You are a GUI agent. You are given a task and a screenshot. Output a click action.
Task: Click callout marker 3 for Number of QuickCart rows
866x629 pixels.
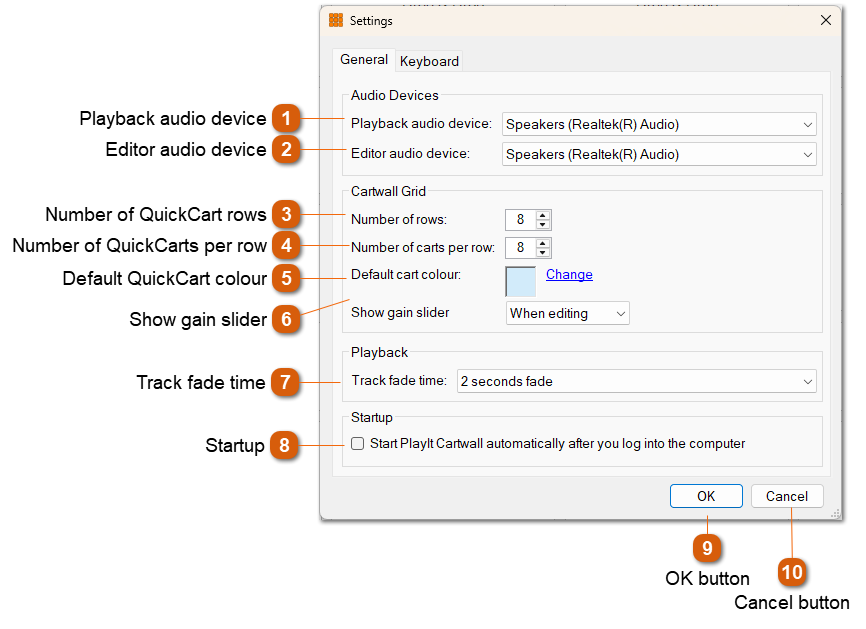click(287, 214)
